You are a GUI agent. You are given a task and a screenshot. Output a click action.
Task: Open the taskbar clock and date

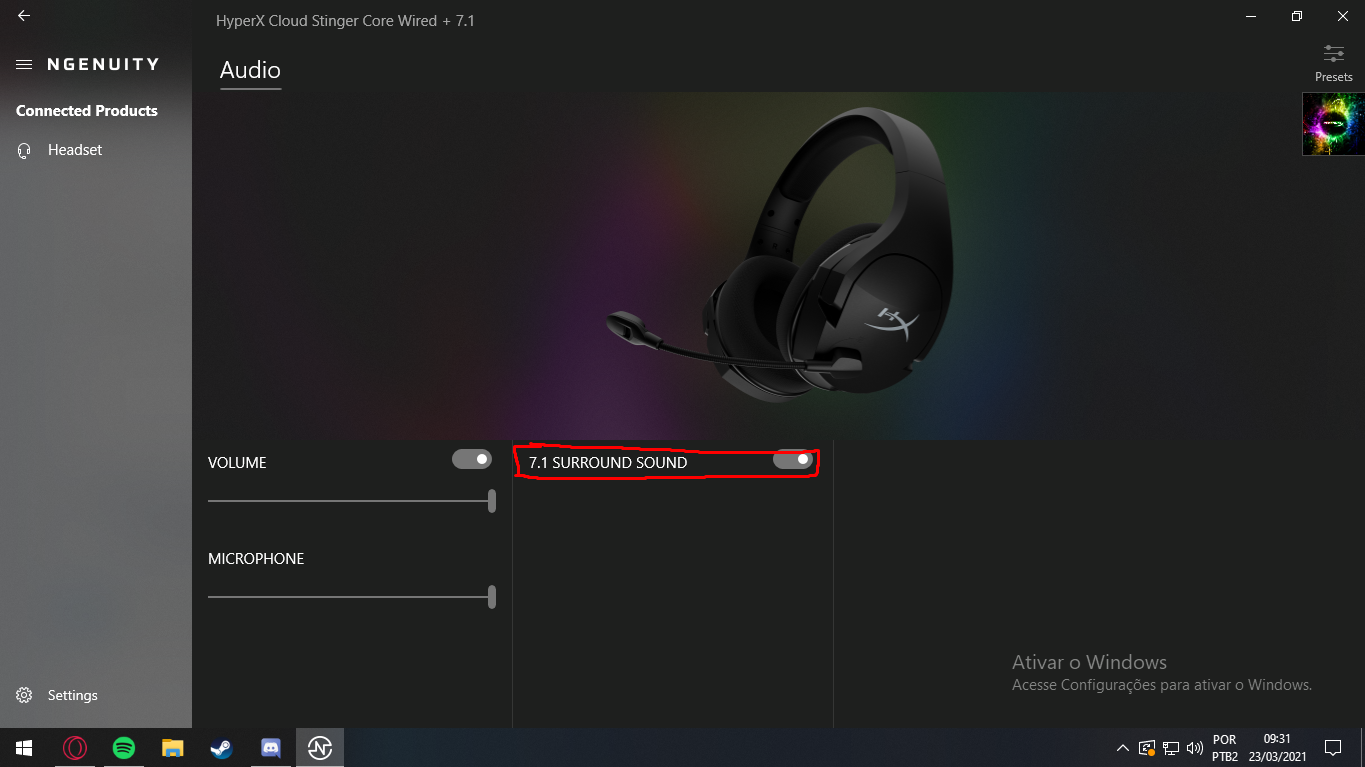[1278, 748]
